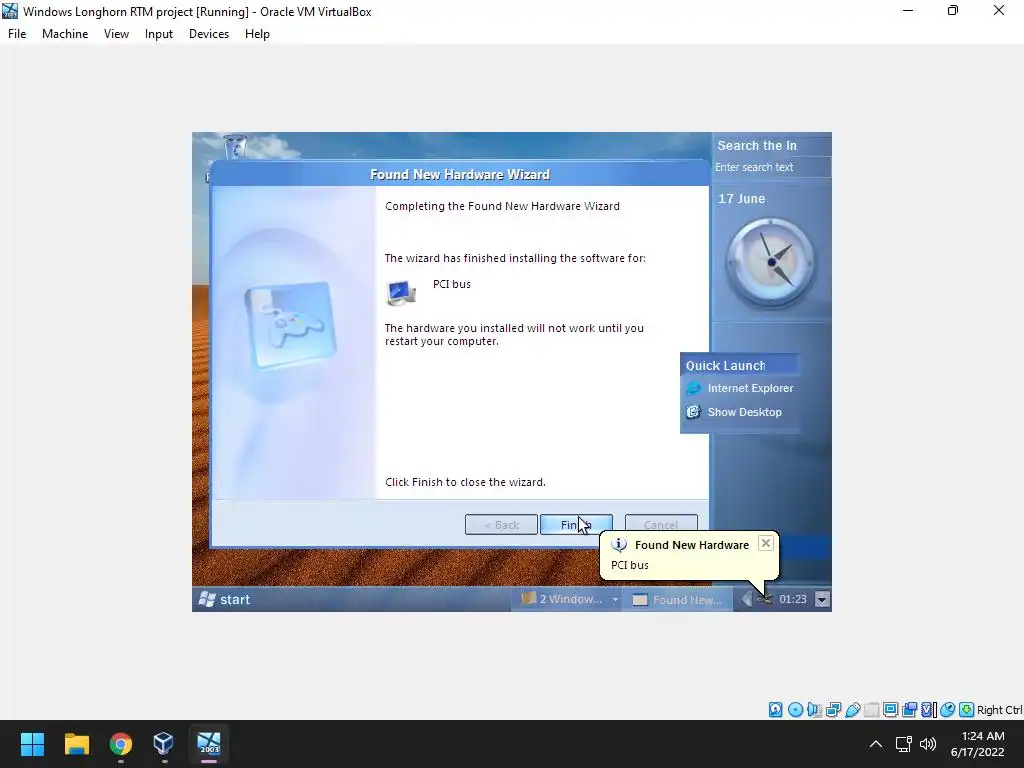The image size is (1024, 768).
Task: Click the hardware tray icon in guest
Action: (x=765, y=599)
